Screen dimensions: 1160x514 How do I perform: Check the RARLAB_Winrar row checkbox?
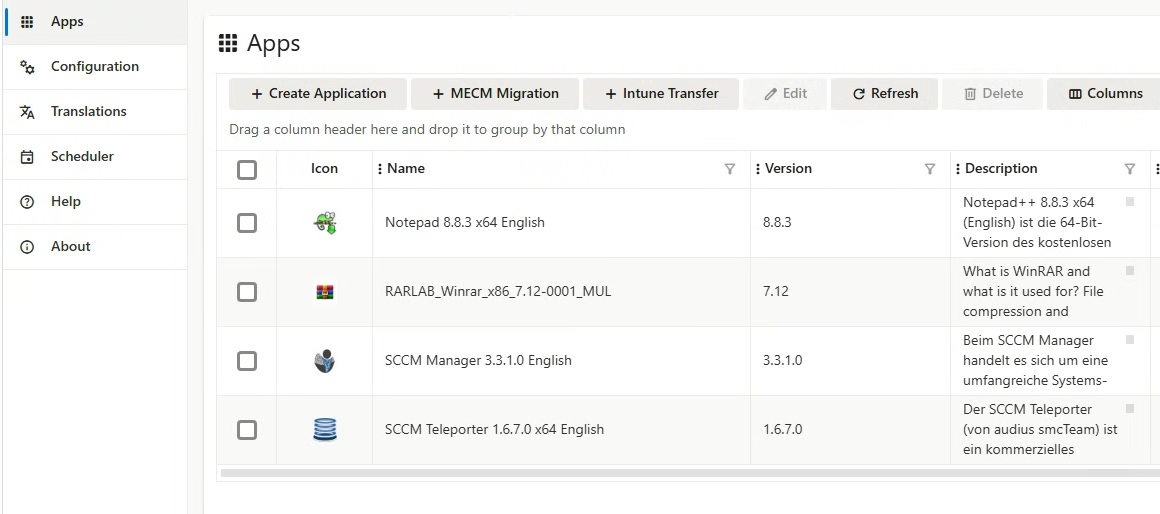point(247,292)
